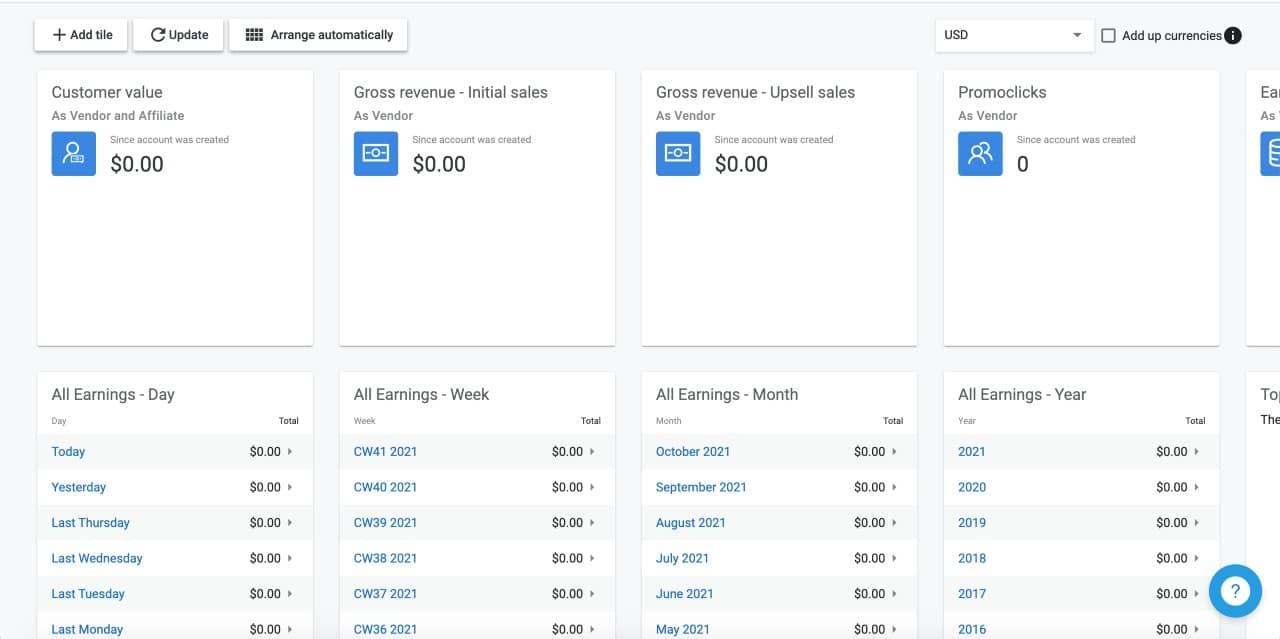The height and width of the screenshot is (639, 1280).
Task: Click the Promoclicks tile title
Action: [1002, 92]
